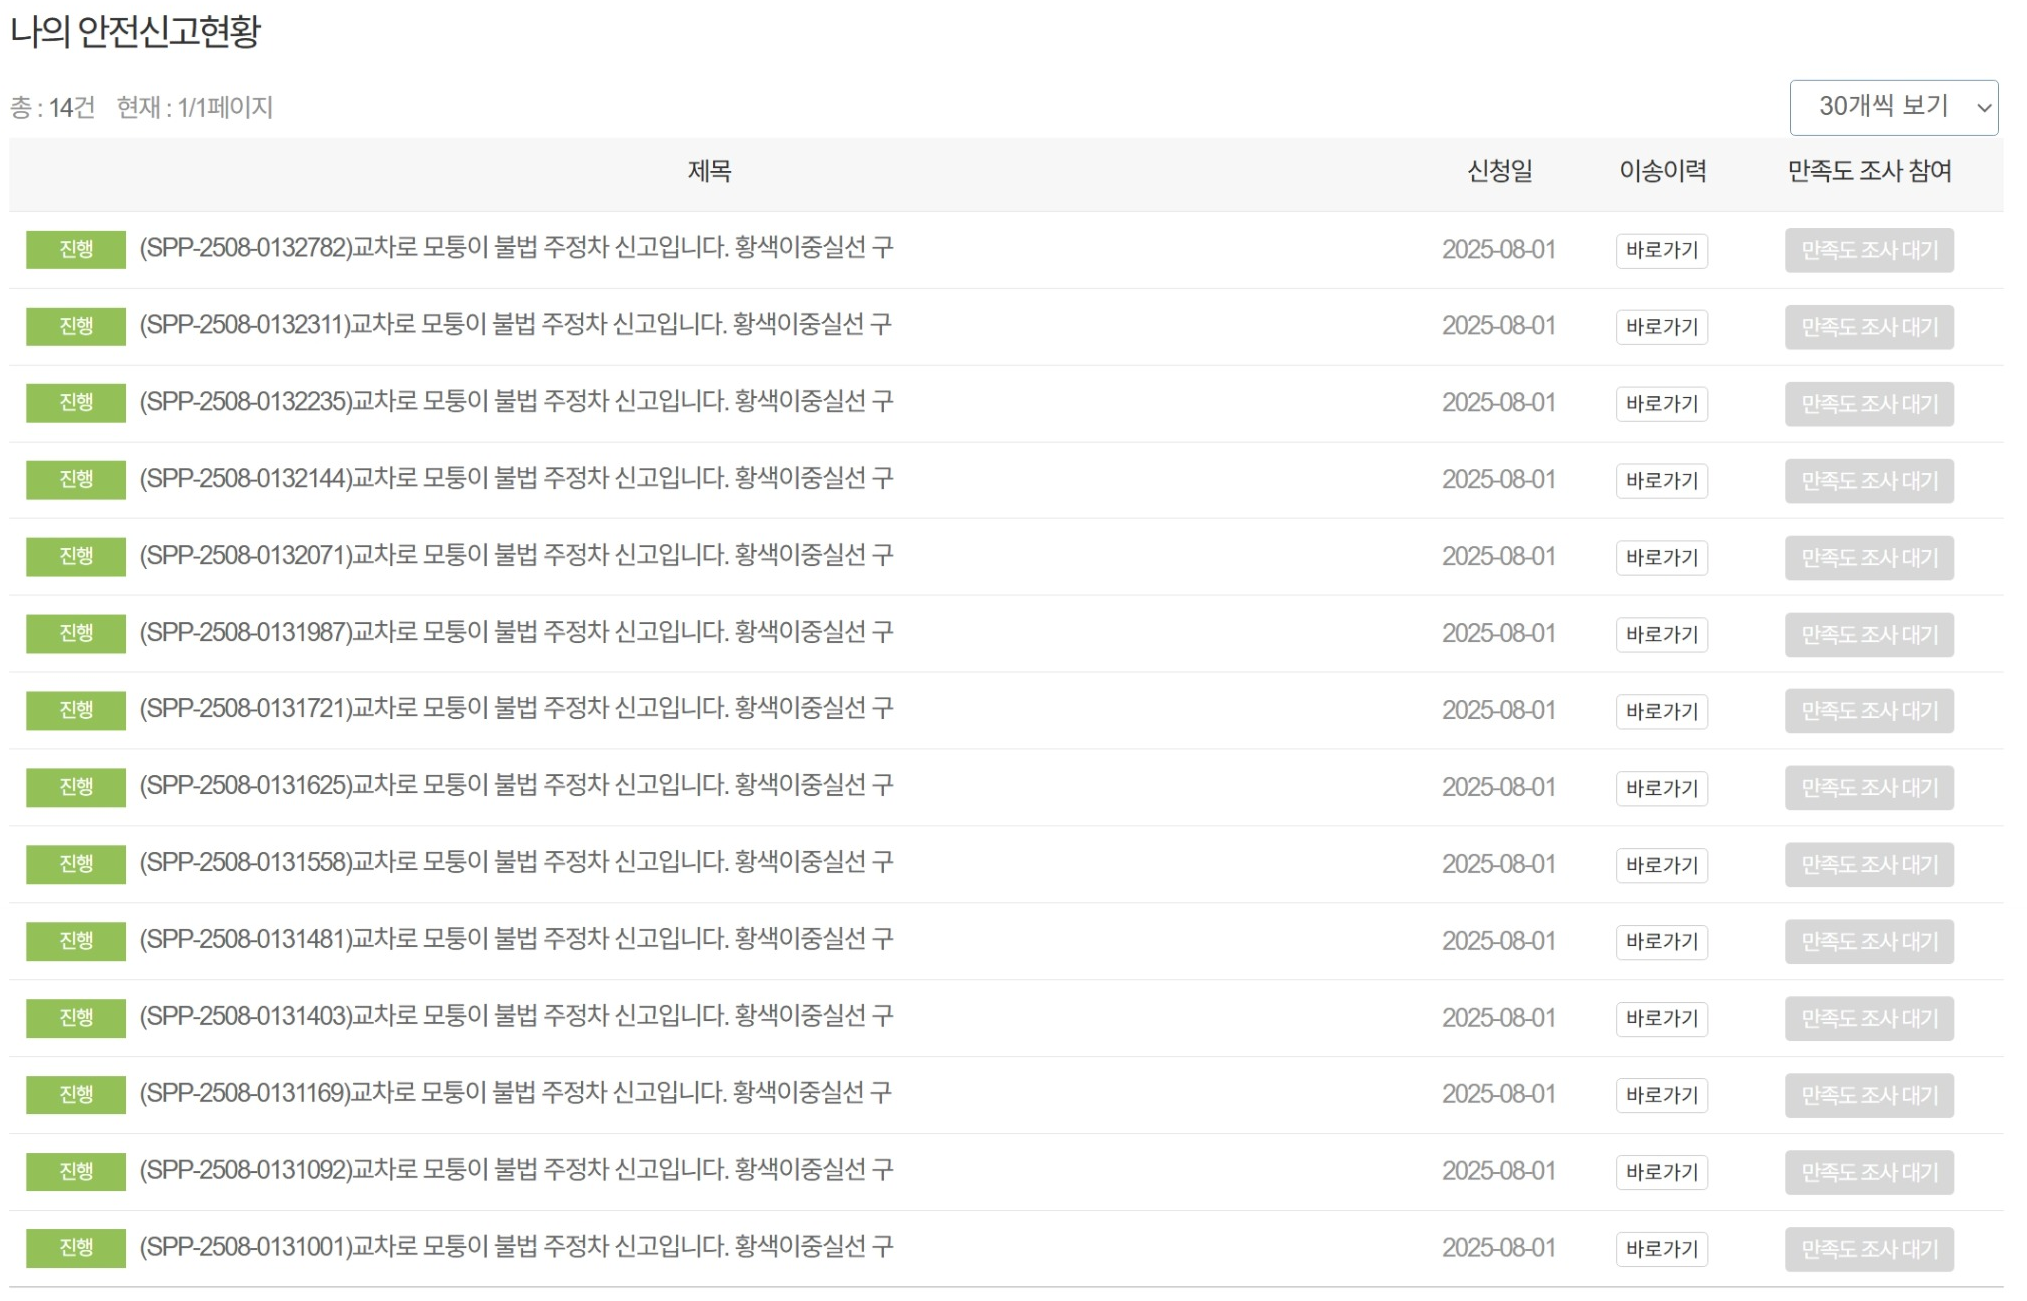Click 만족도 조사 대기 on first row
This screenshot has width=2027, height=1301.
(x=1868, y=249)
